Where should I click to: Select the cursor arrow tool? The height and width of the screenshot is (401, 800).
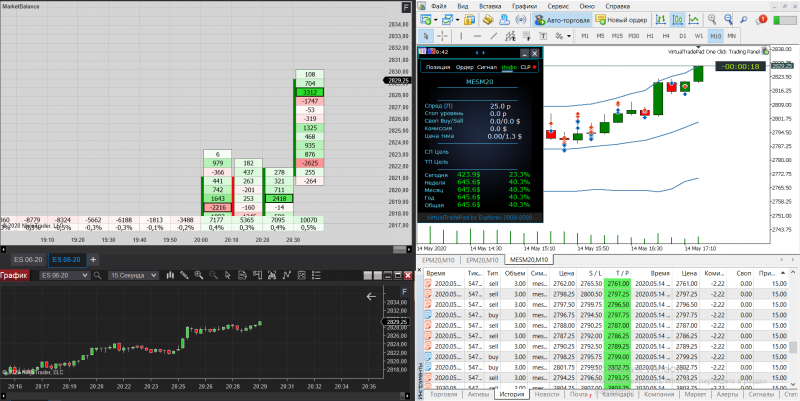click(x=426, y=36)
